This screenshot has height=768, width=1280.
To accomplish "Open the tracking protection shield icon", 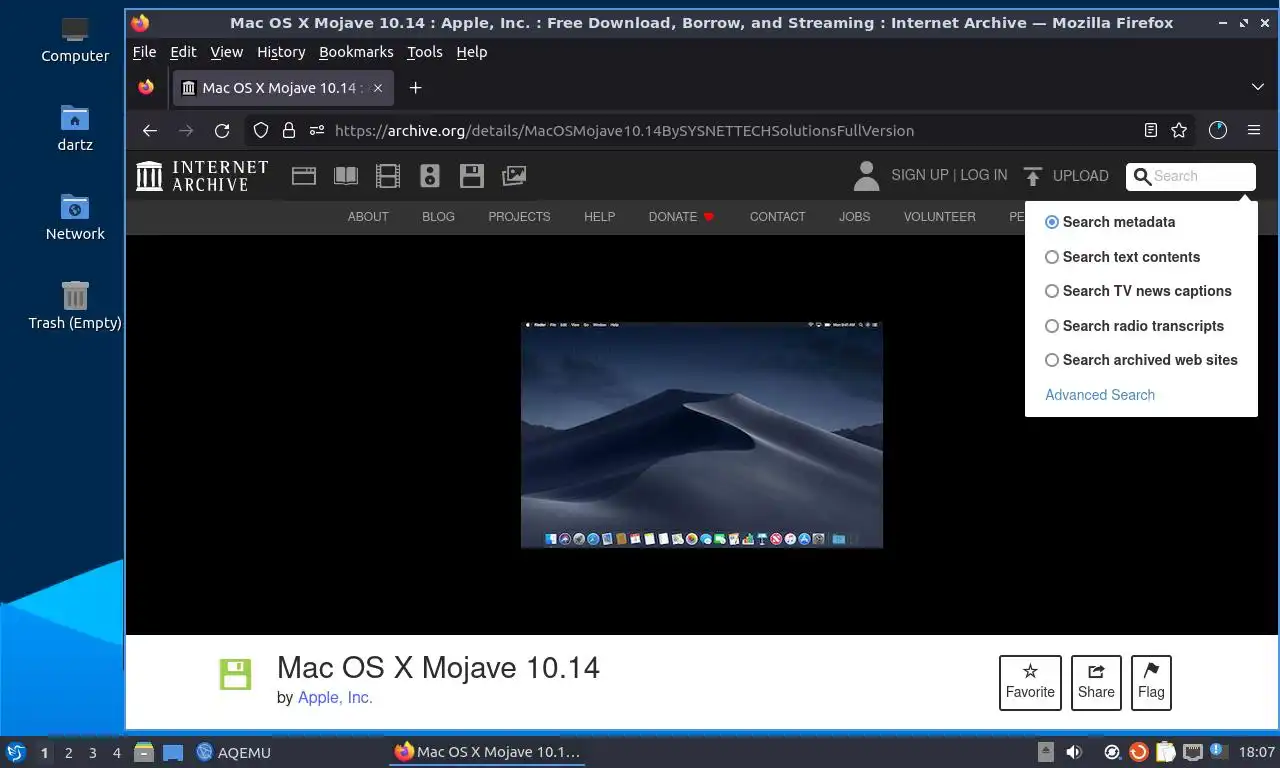I will pos(261,130).
